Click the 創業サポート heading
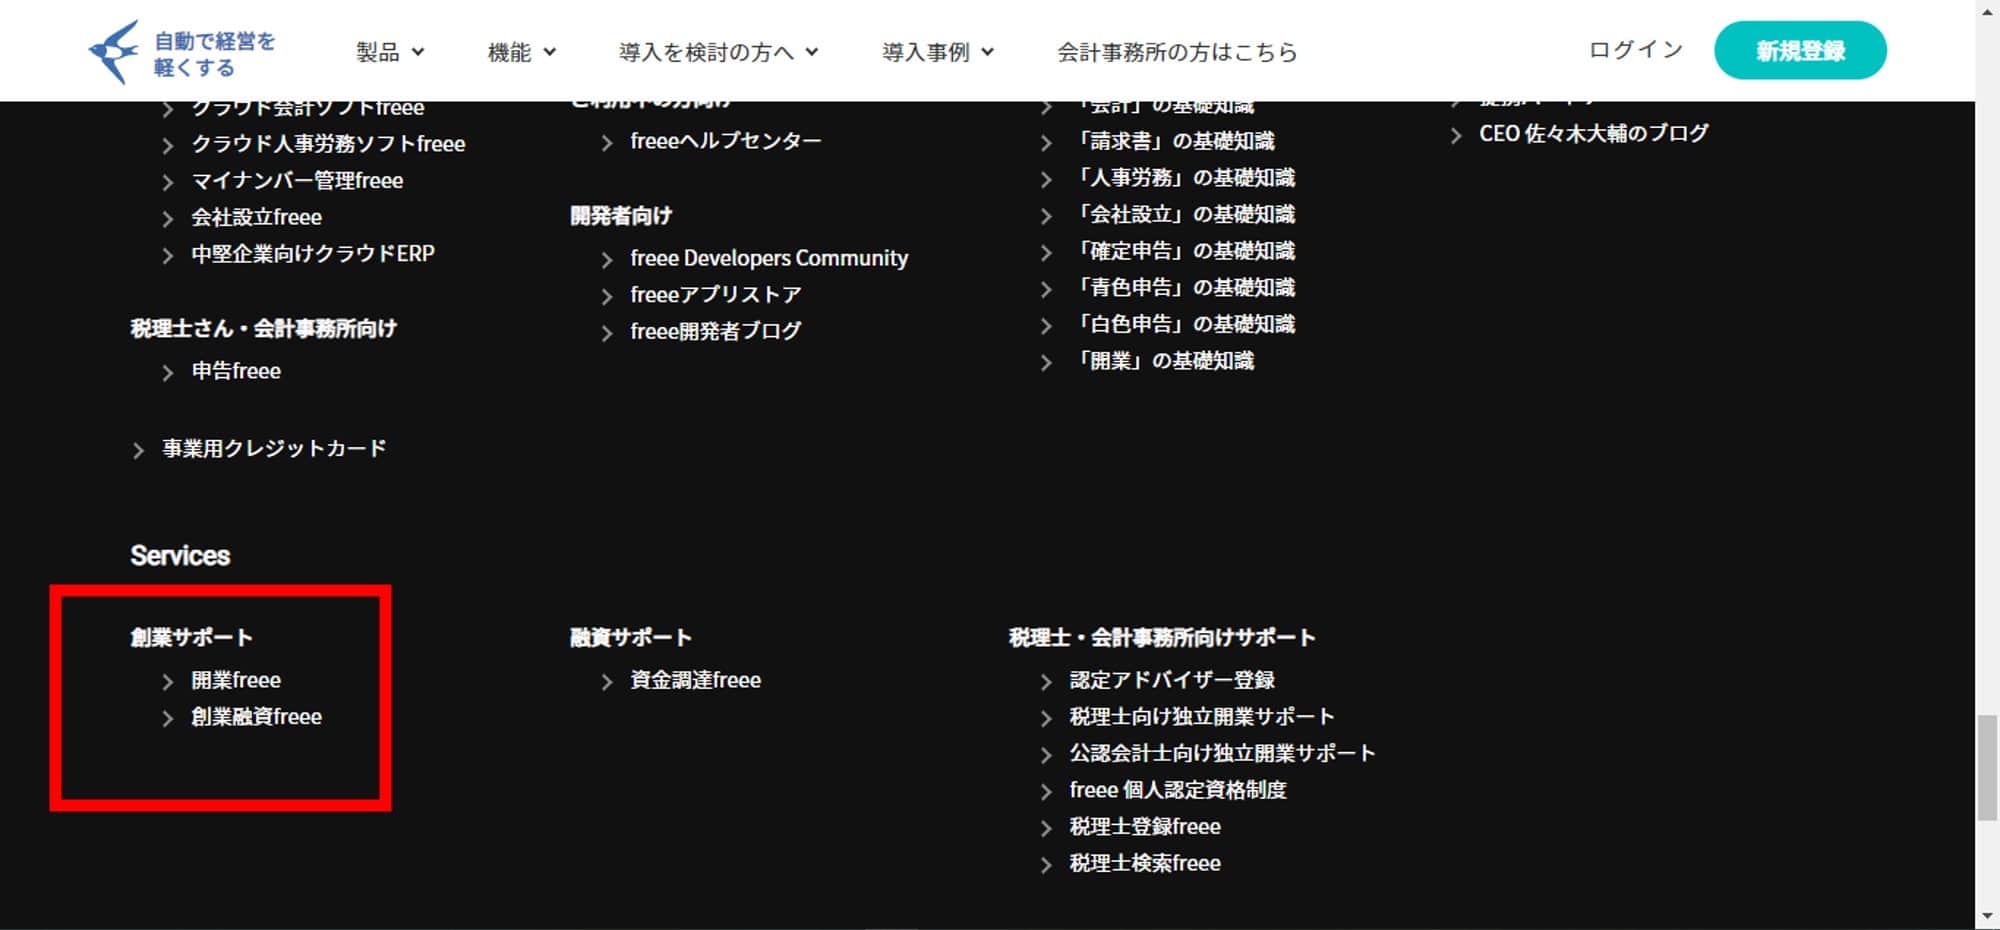 tap(191, 637)
